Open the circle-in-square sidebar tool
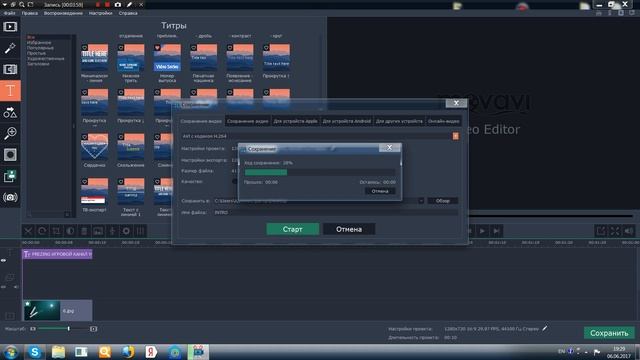 (10, 155)
